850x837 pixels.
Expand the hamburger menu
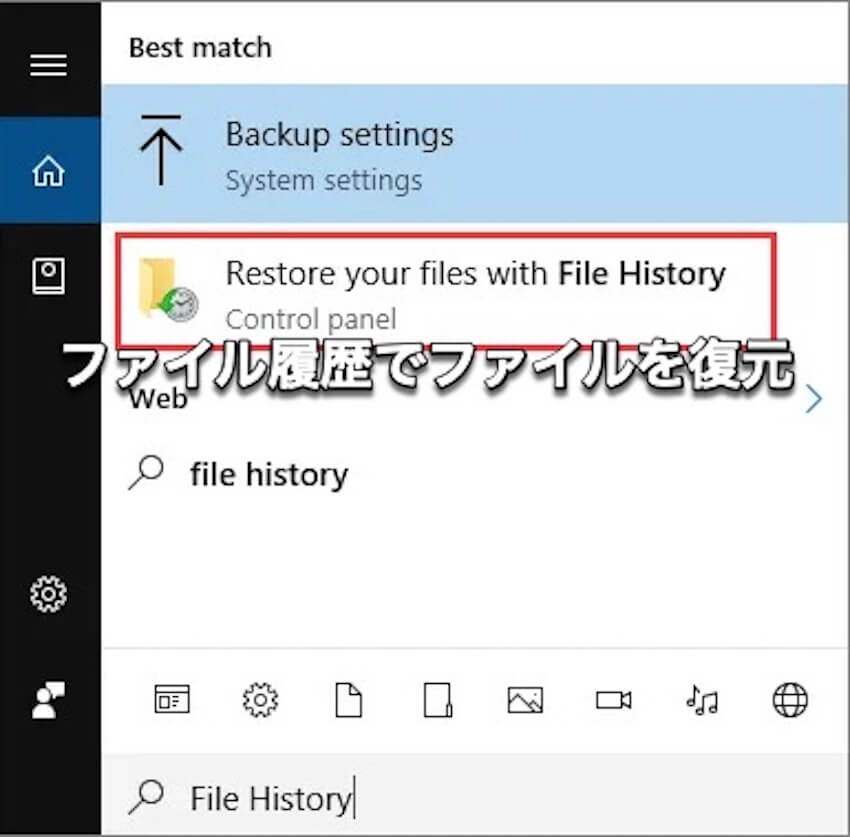click(49, 65)
